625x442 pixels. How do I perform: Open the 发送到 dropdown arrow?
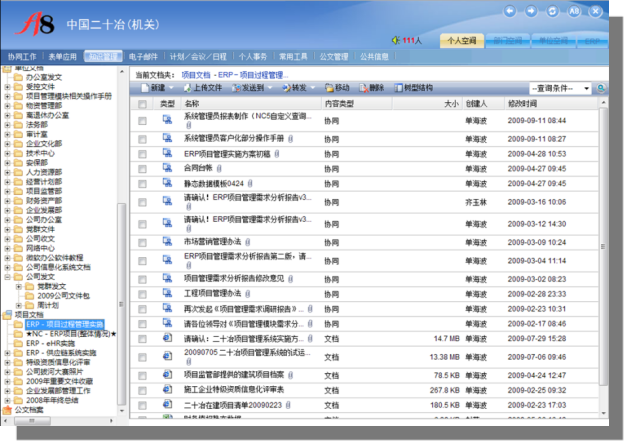pyautogui.click(x=270, y=88)
